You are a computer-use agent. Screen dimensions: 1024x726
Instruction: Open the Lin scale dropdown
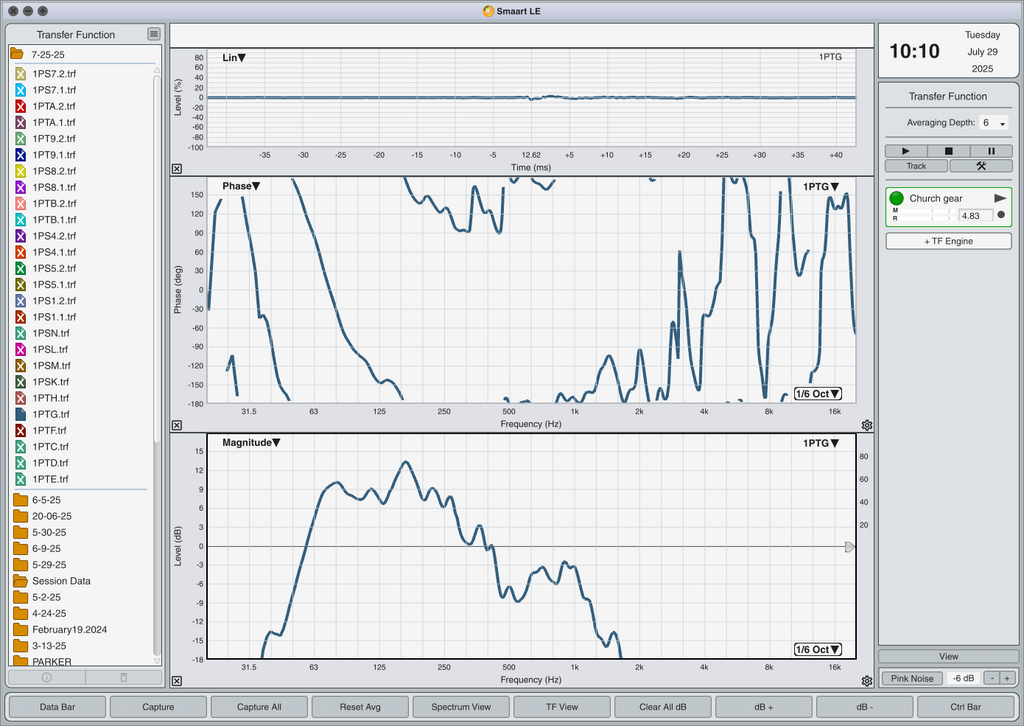(x=234, y=57)
